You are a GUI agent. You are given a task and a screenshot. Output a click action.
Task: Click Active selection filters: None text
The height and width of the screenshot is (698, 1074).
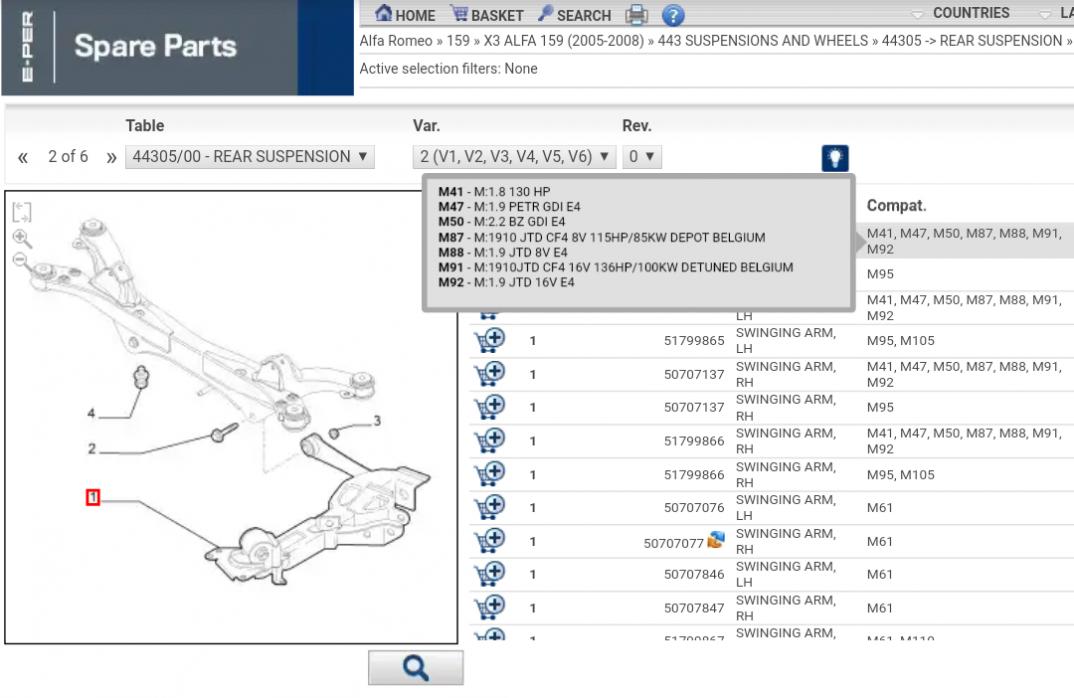pos(449,68)
